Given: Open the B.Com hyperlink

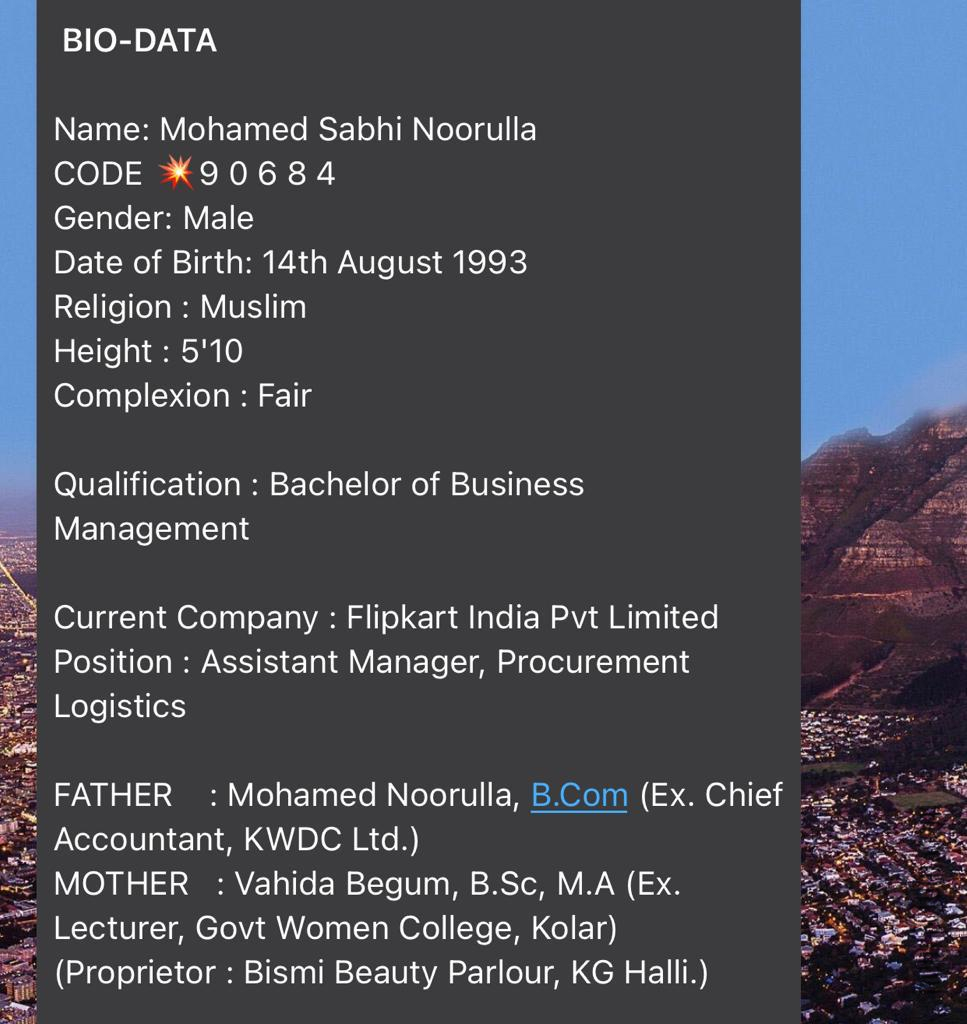Looking at the screenshot, I should pos(579,795).
